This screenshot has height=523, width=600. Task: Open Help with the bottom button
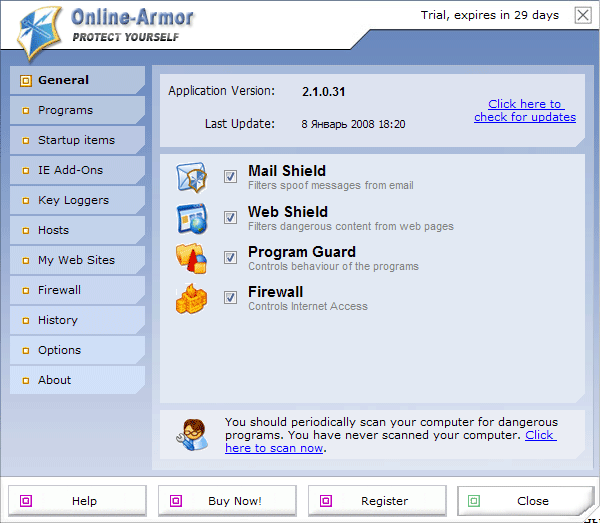click(x=77, y=501)
